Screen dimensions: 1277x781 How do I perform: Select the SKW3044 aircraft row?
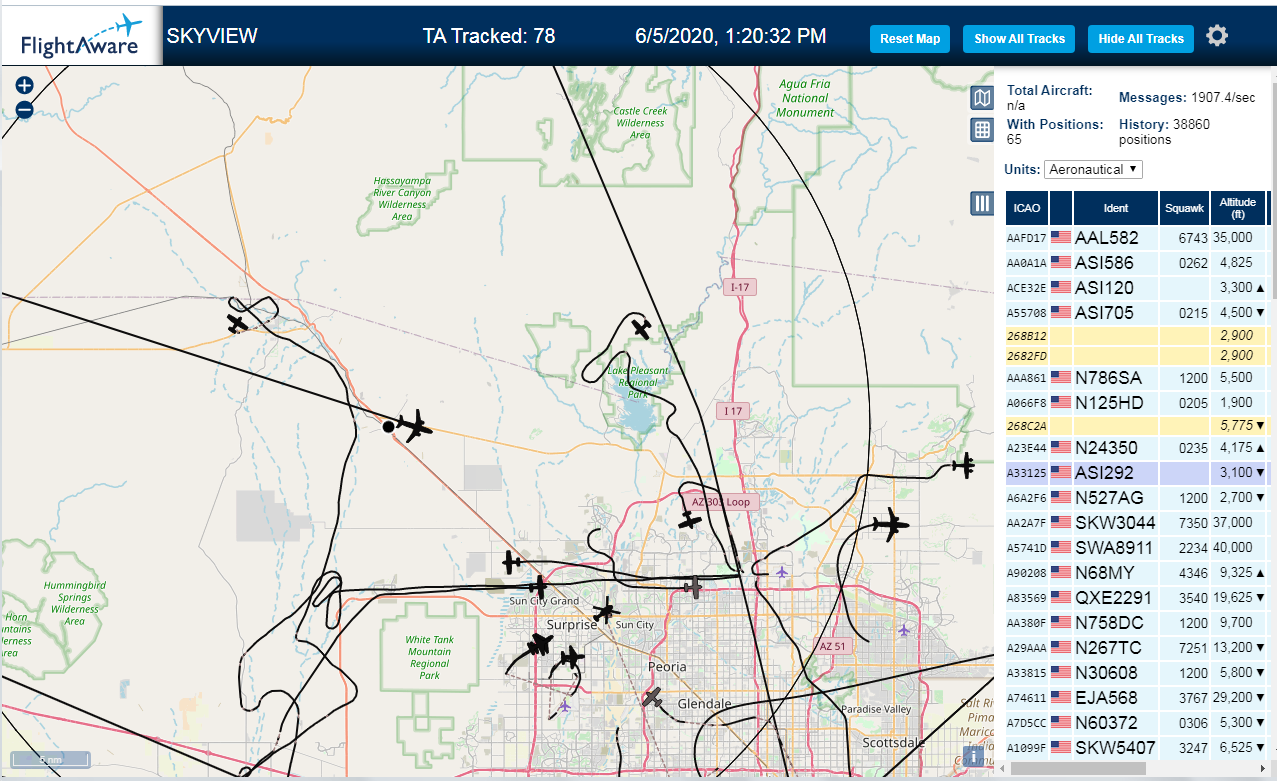click(x=1139, y=523)
